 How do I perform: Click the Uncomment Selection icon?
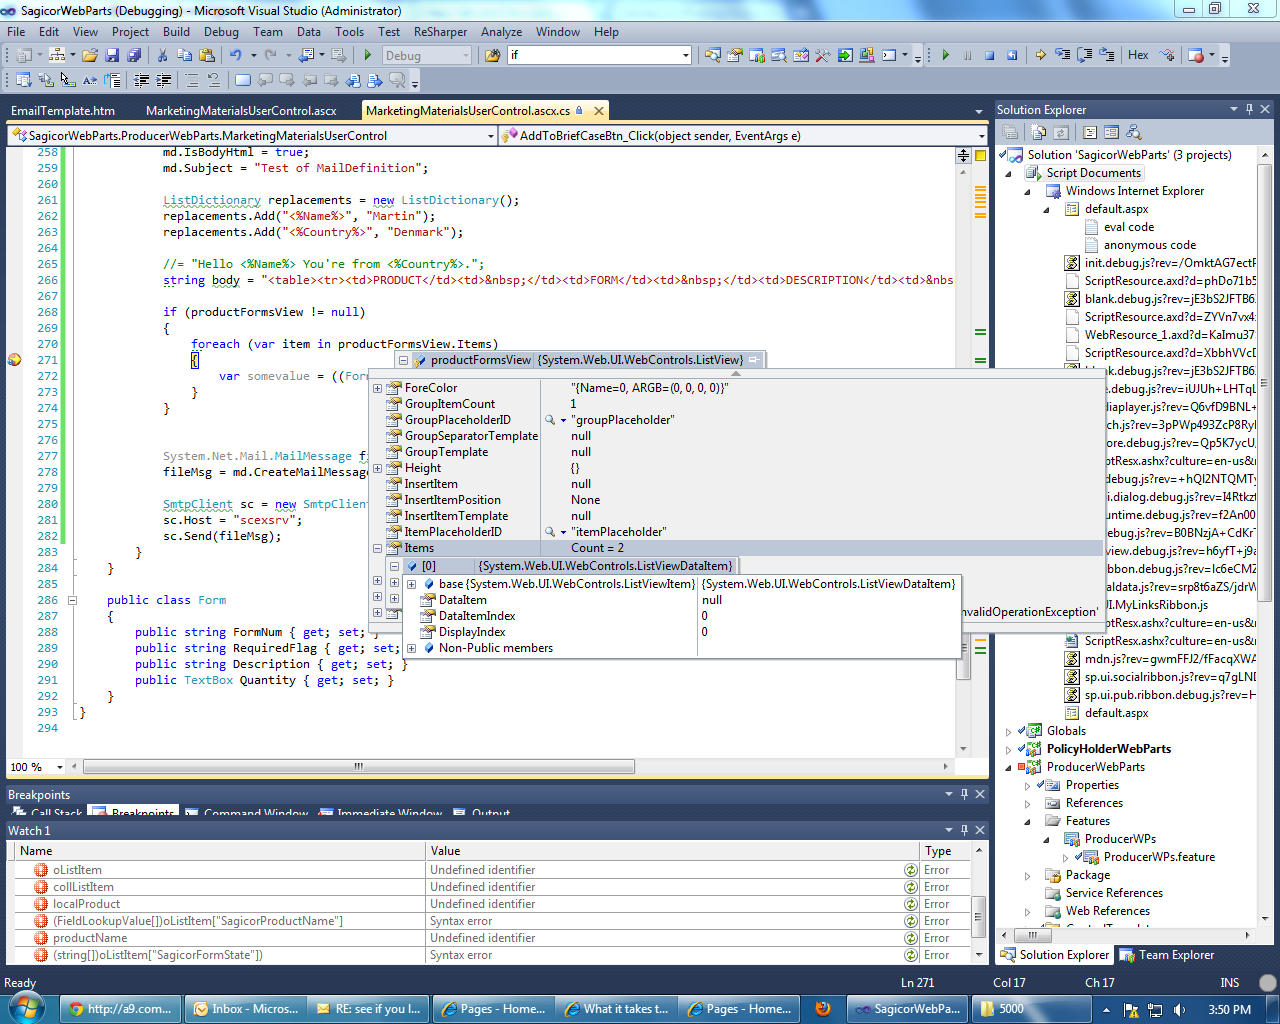pyautogui.click(x=213, y=79)
